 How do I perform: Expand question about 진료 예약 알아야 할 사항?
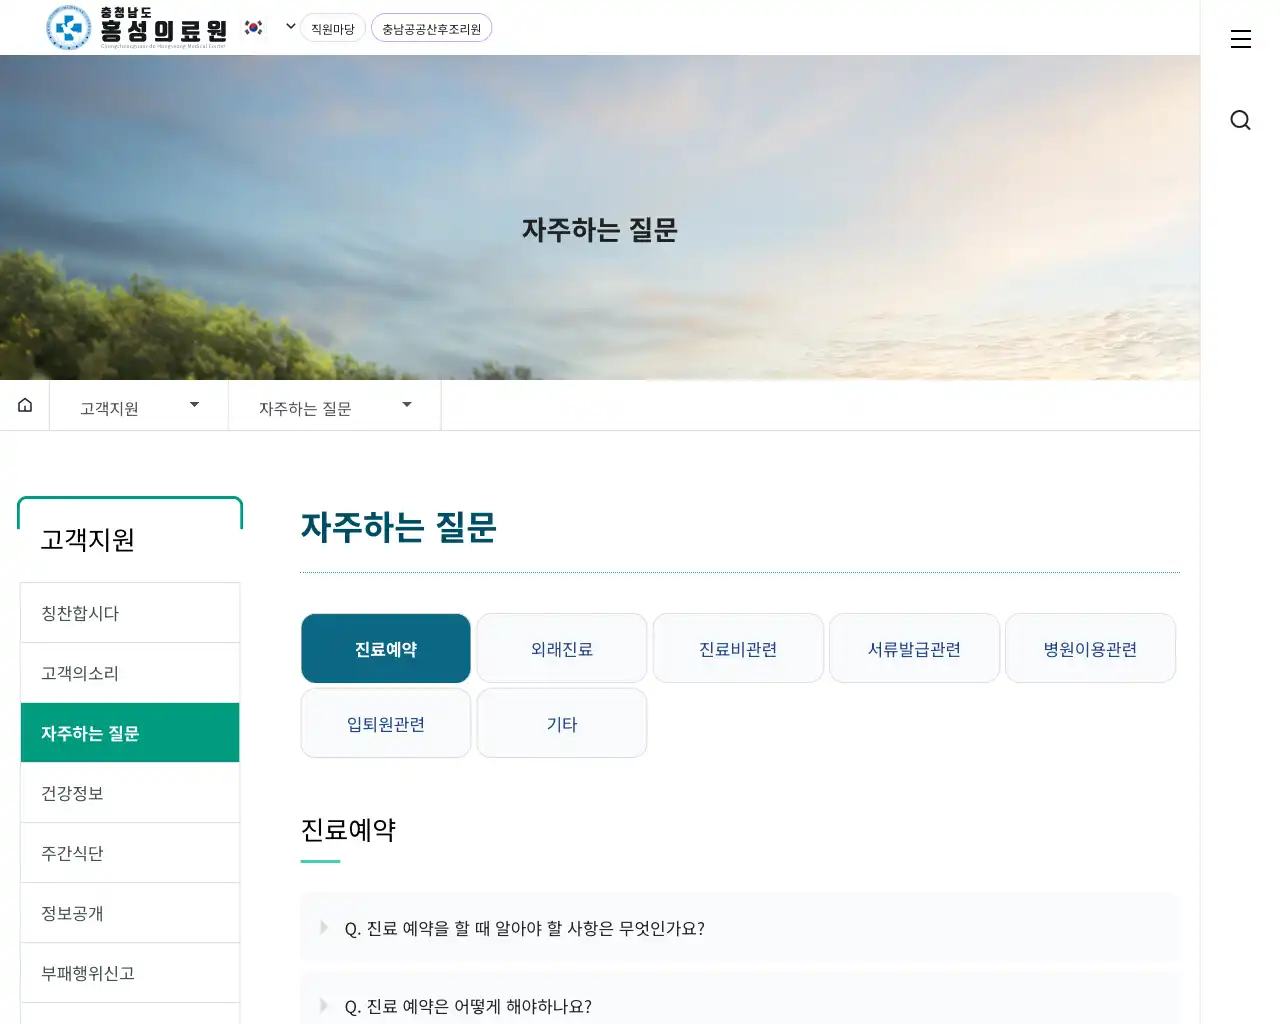[x=524, y=928]
